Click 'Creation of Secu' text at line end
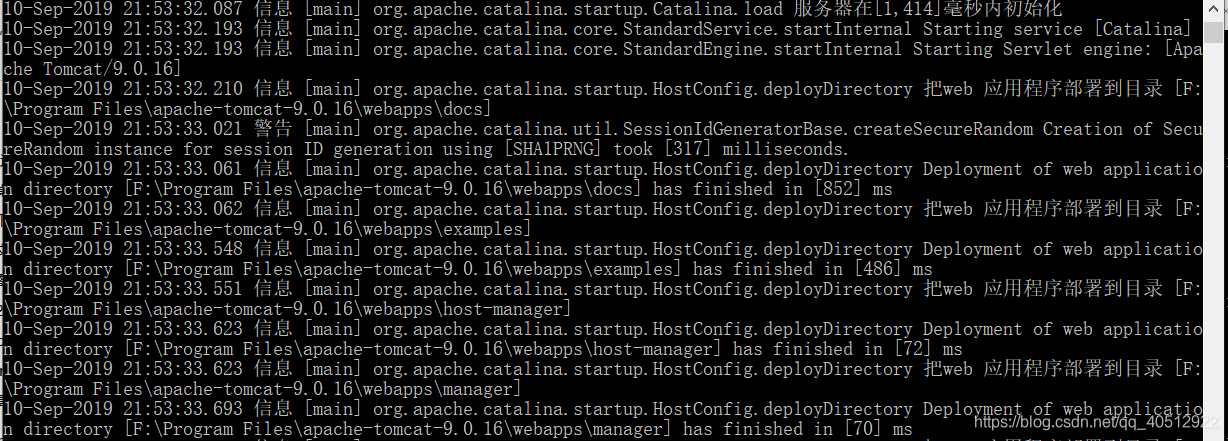 [1122, 129]
